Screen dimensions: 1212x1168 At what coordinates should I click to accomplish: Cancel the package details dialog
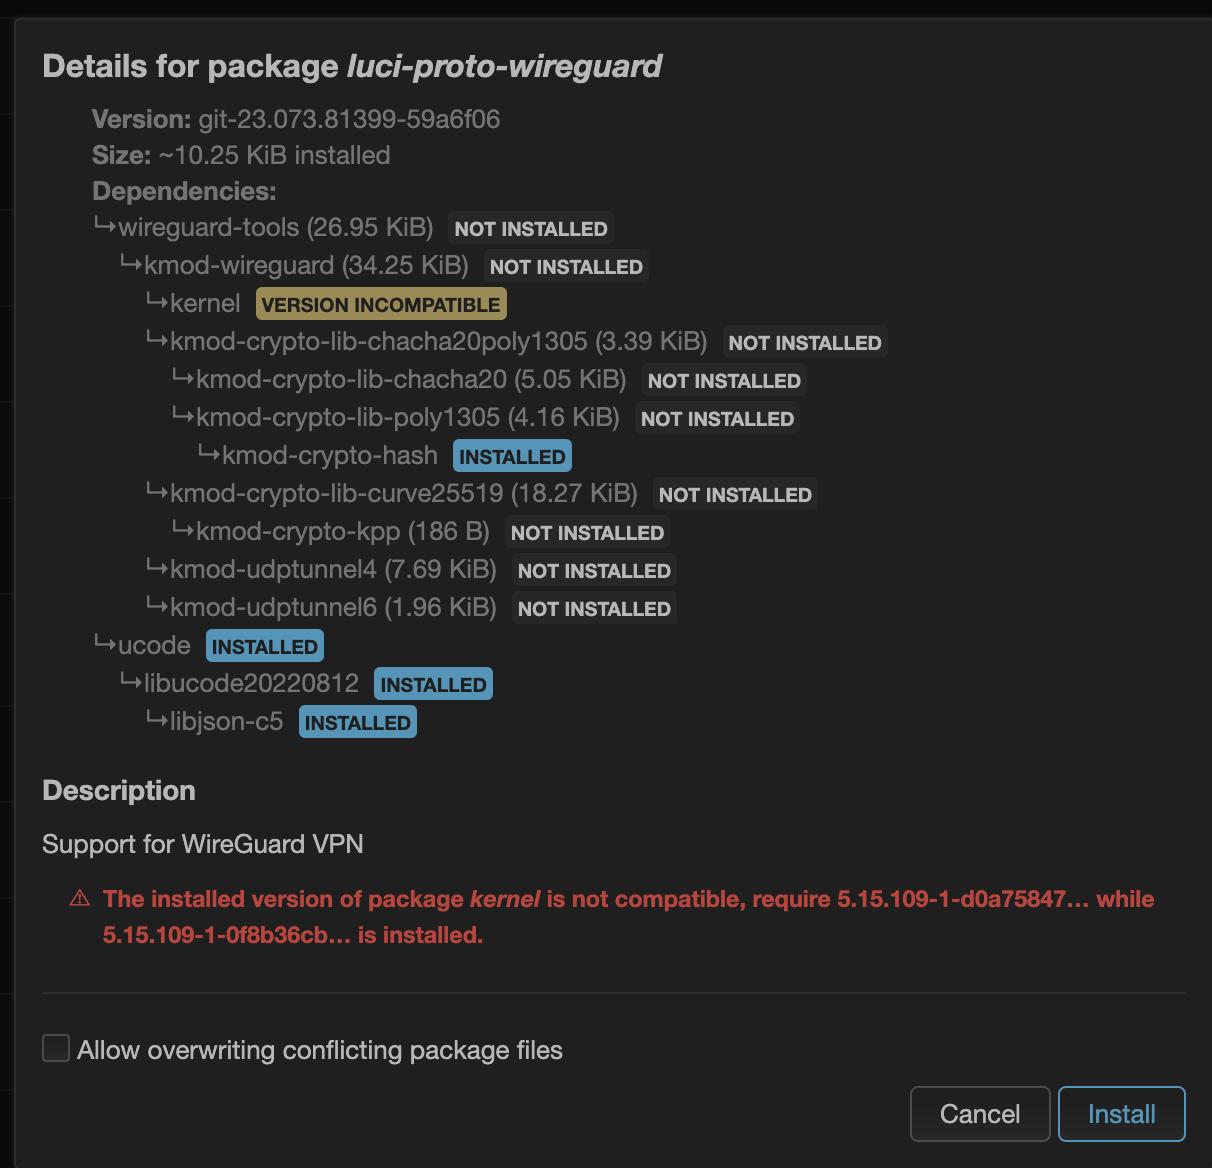click(x=979, y=1114)
